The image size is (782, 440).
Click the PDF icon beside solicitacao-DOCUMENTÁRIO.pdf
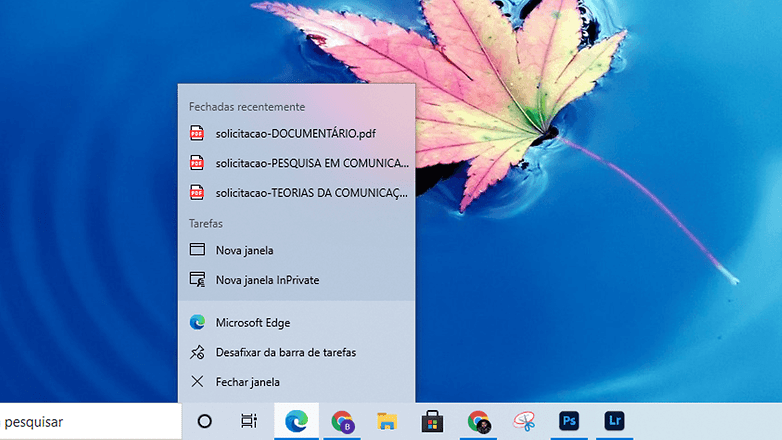(x=196, y=133)
